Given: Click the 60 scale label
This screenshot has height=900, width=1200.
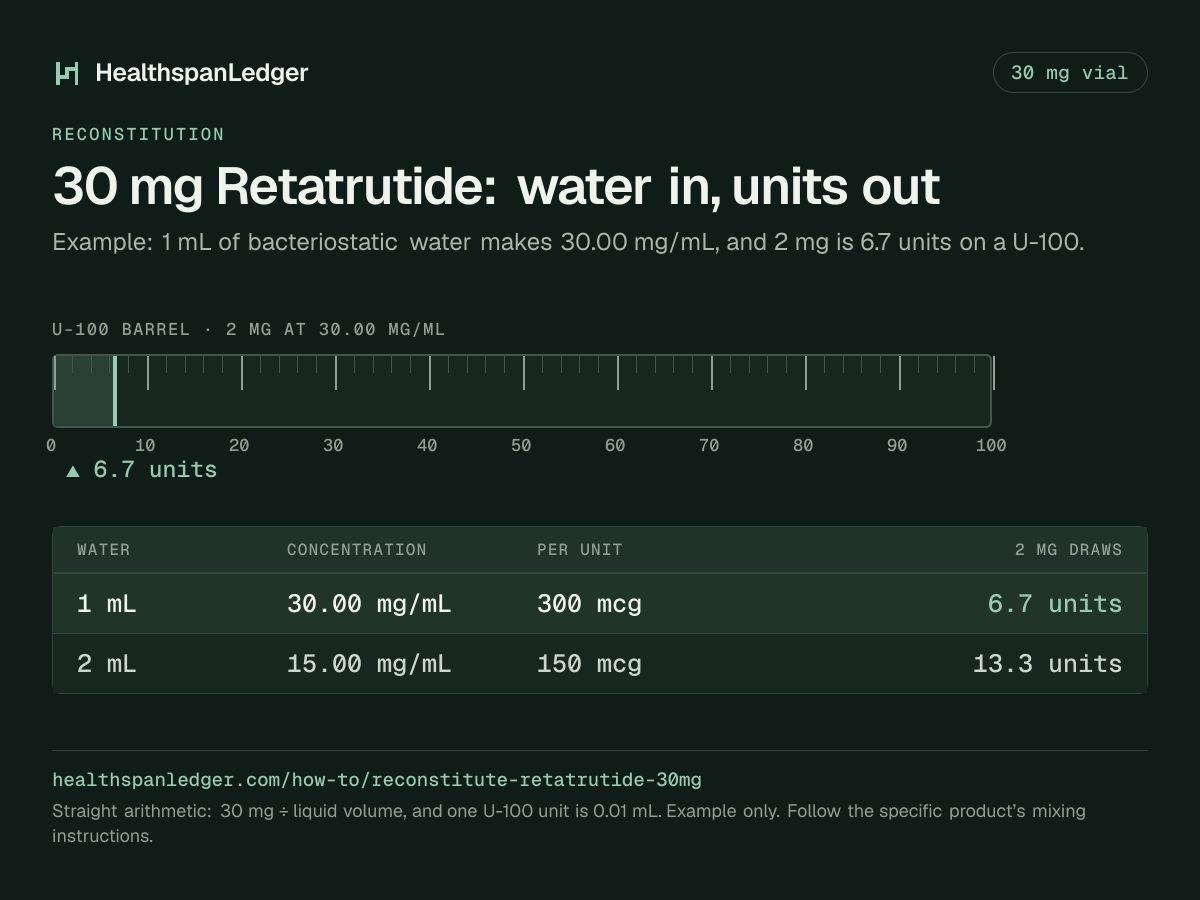Looking at the screenshot, I should pyautogui.click(x=615, y=445).
